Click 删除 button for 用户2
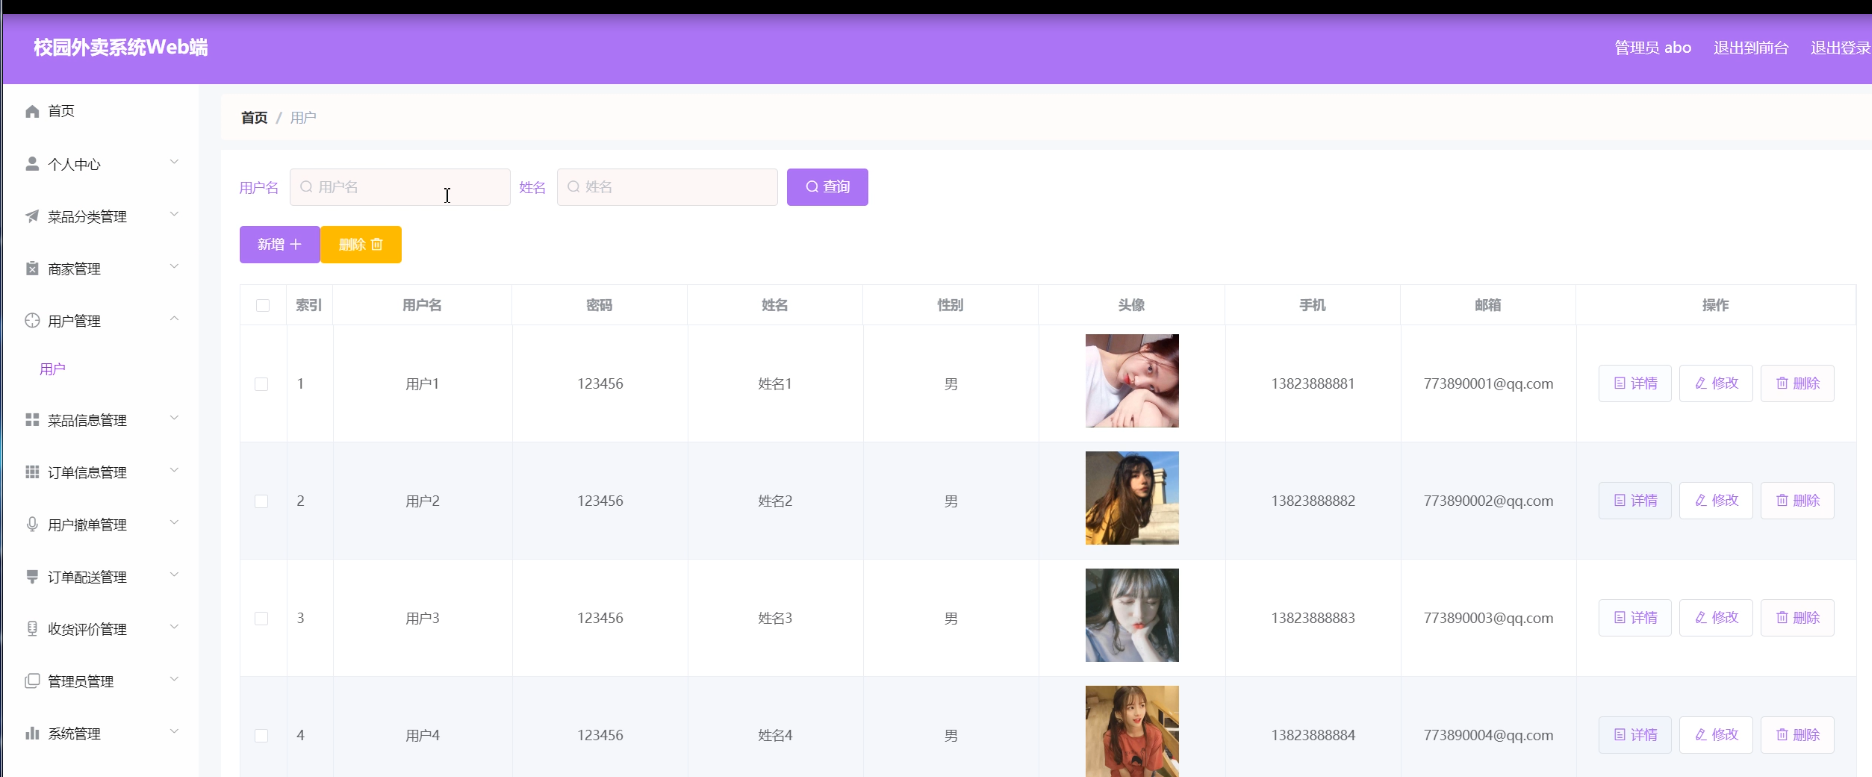This screenshot has height=777, width=1872. [1798, 500]
